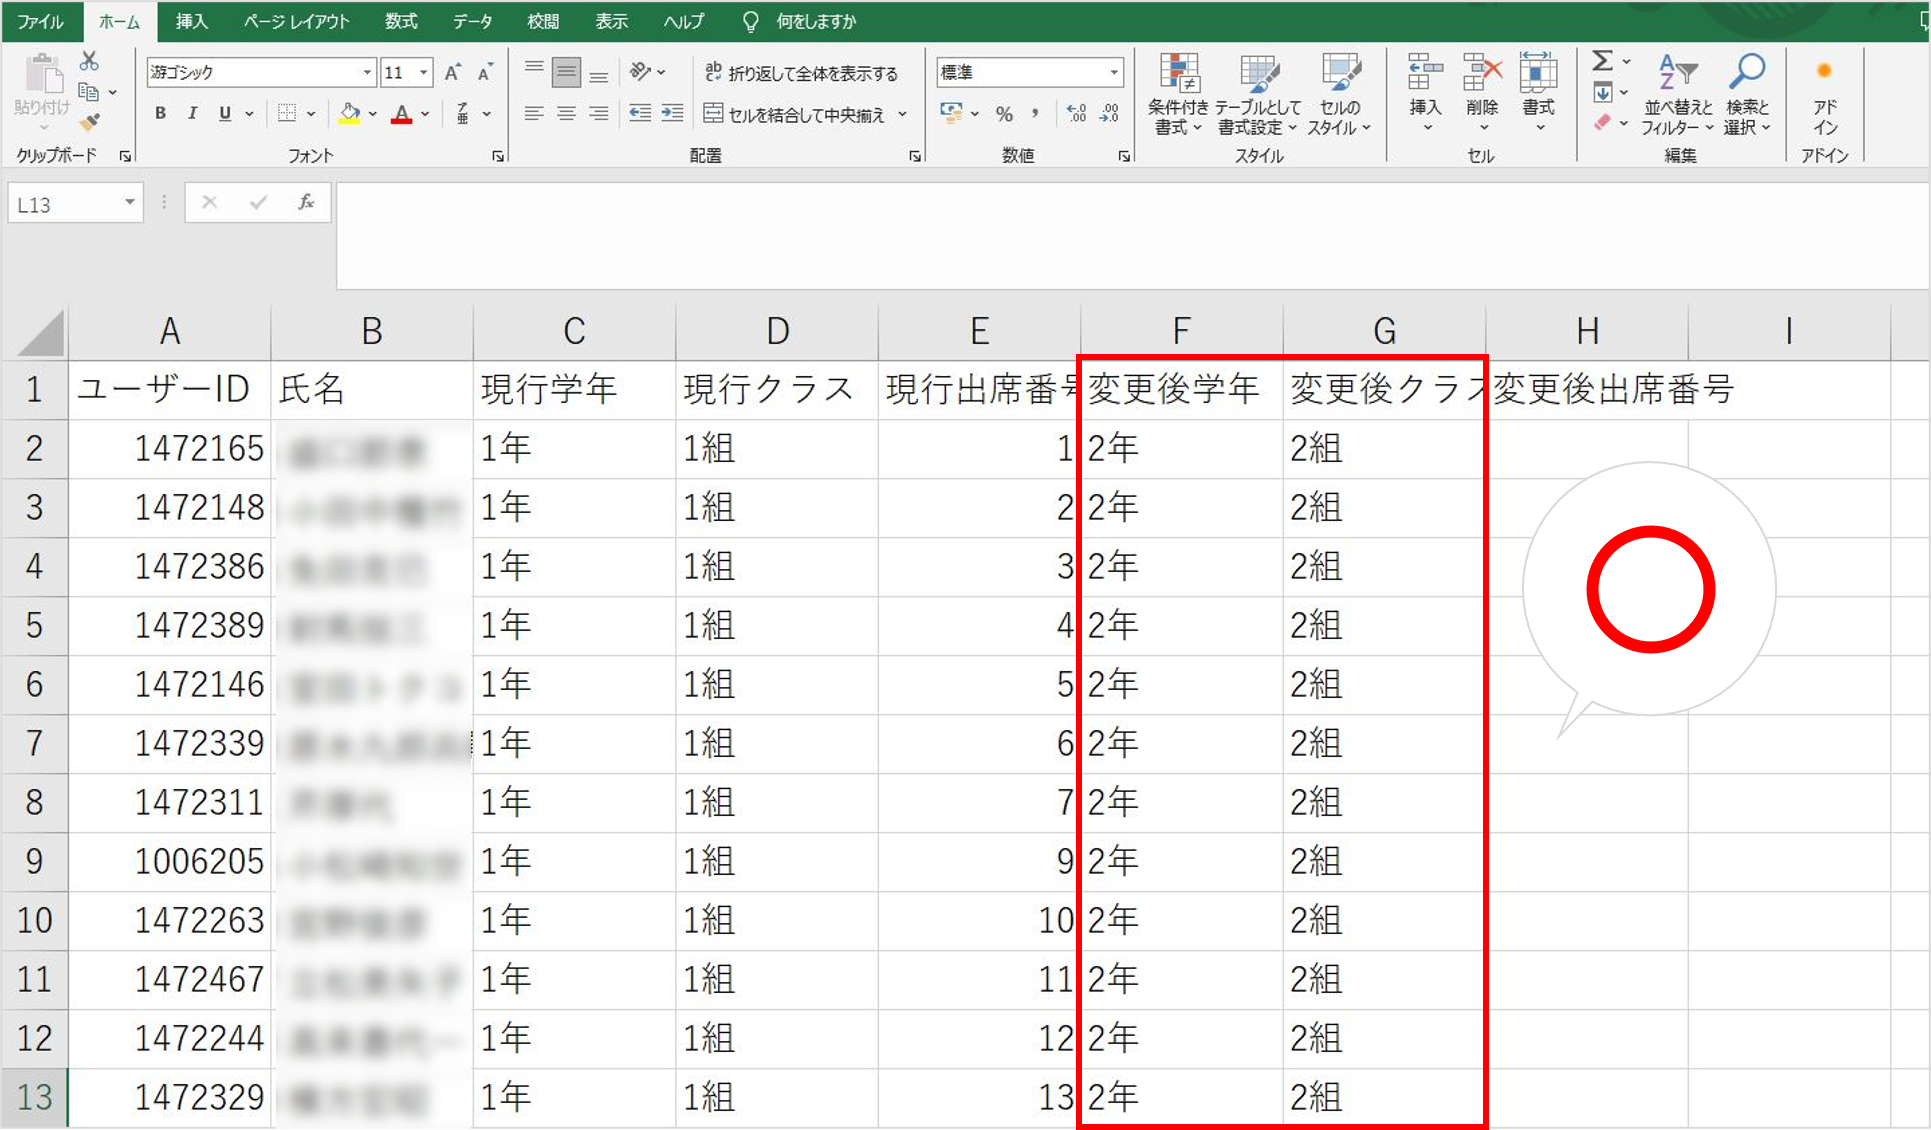Expand the Name Box dropdown arrow
The image size is (1931, 1130).
129,203
